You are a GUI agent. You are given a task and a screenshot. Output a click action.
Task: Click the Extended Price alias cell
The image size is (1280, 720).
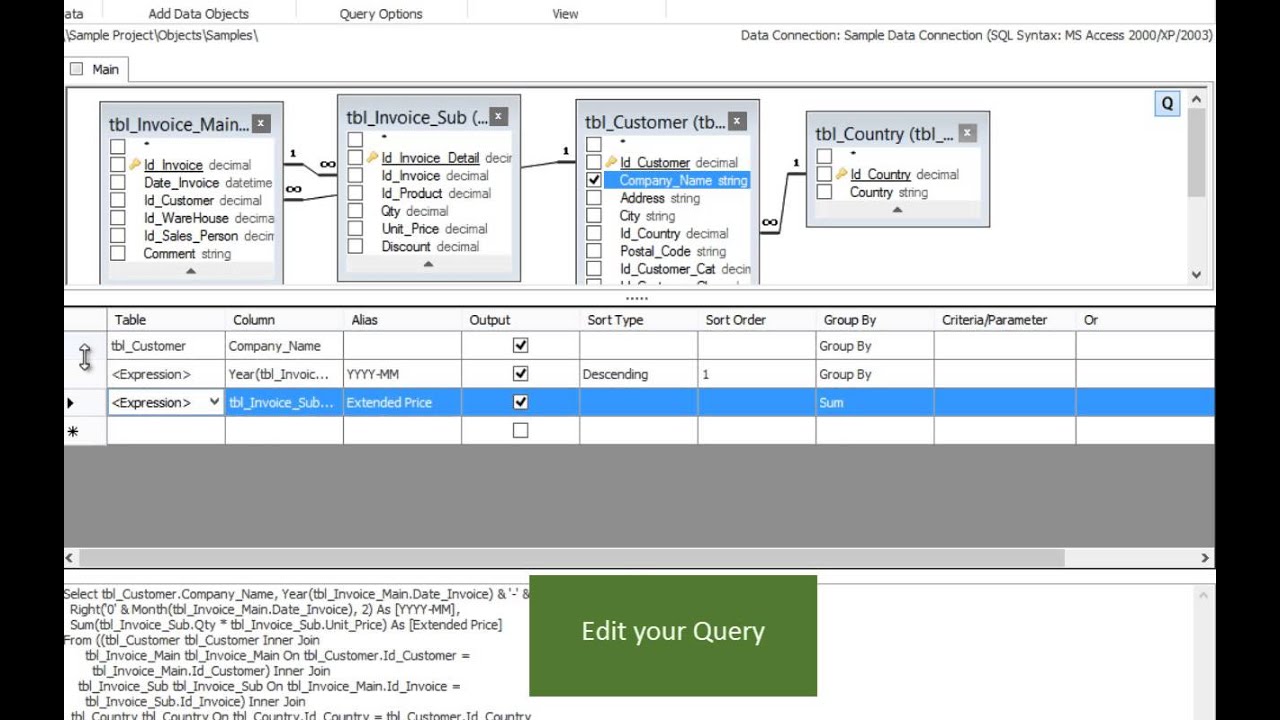tap(402, 402)
